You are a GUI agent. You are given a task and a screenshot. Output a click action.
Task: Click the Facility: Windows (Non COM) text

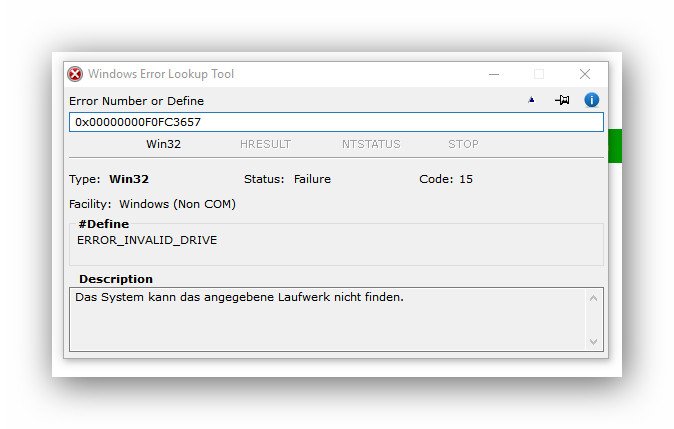(x=152, y=204)
